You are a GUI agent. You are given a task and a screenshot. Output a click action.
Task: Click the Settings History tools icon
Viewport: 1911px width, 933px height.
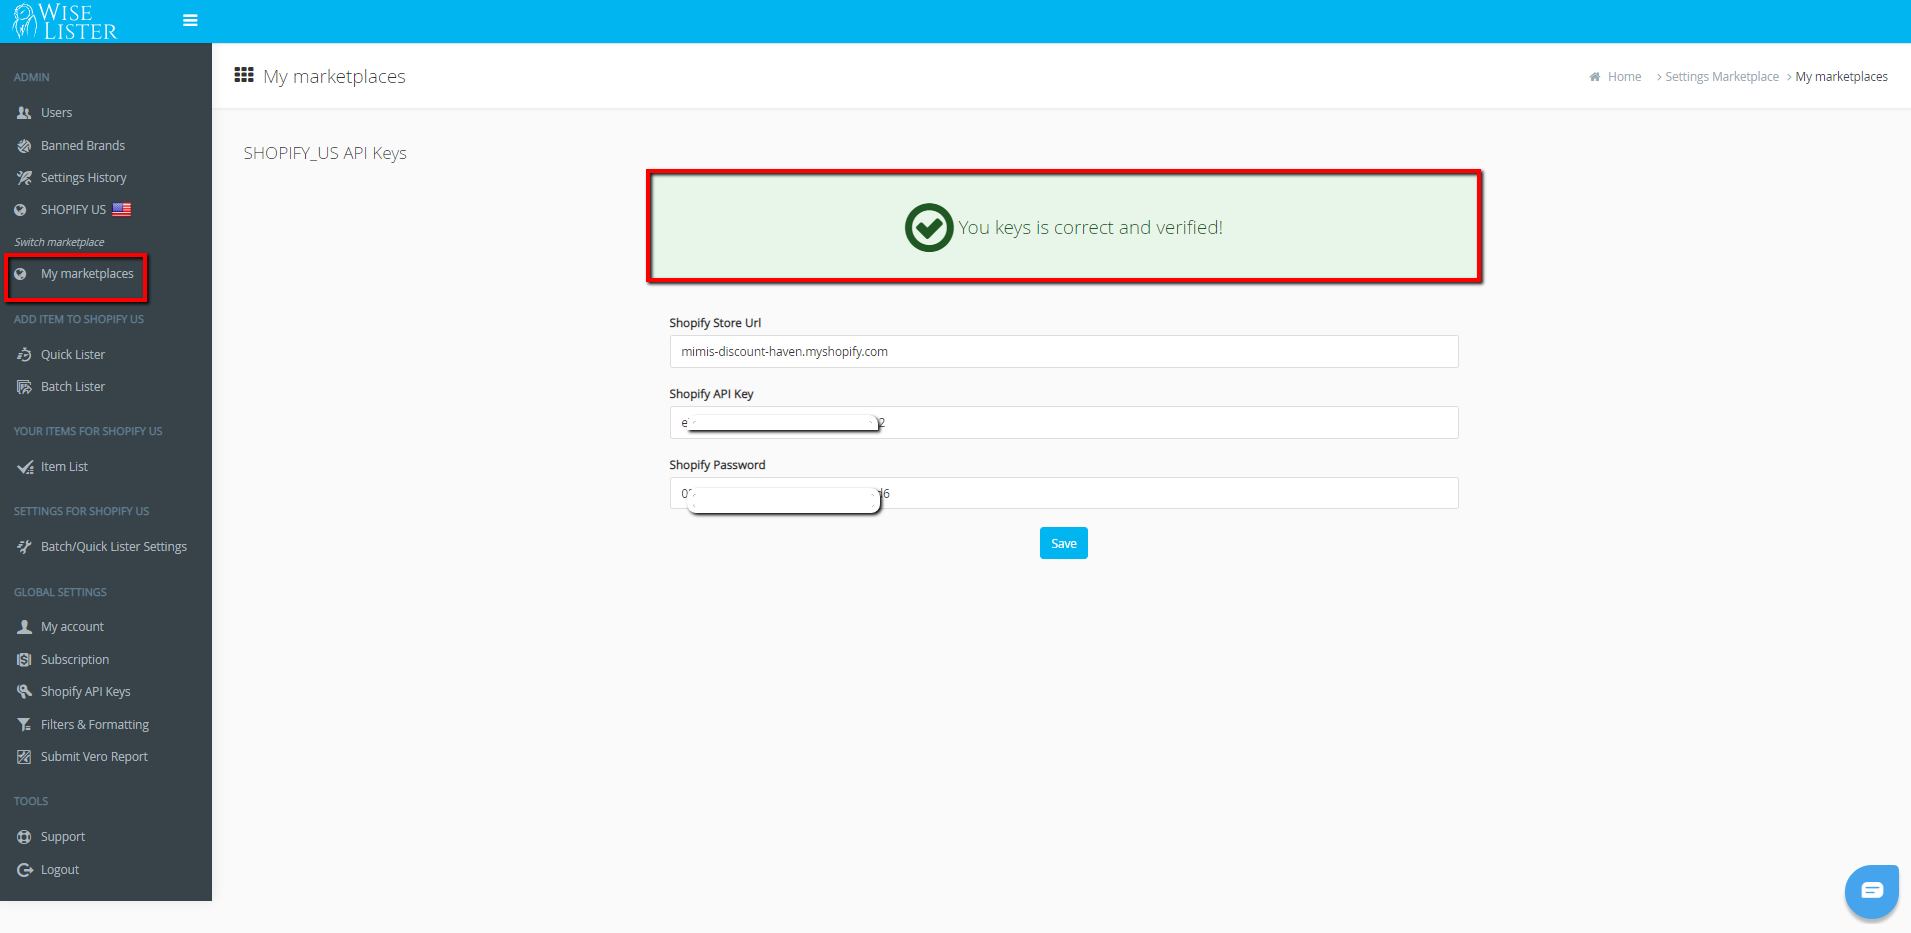(x=24, y=178)
